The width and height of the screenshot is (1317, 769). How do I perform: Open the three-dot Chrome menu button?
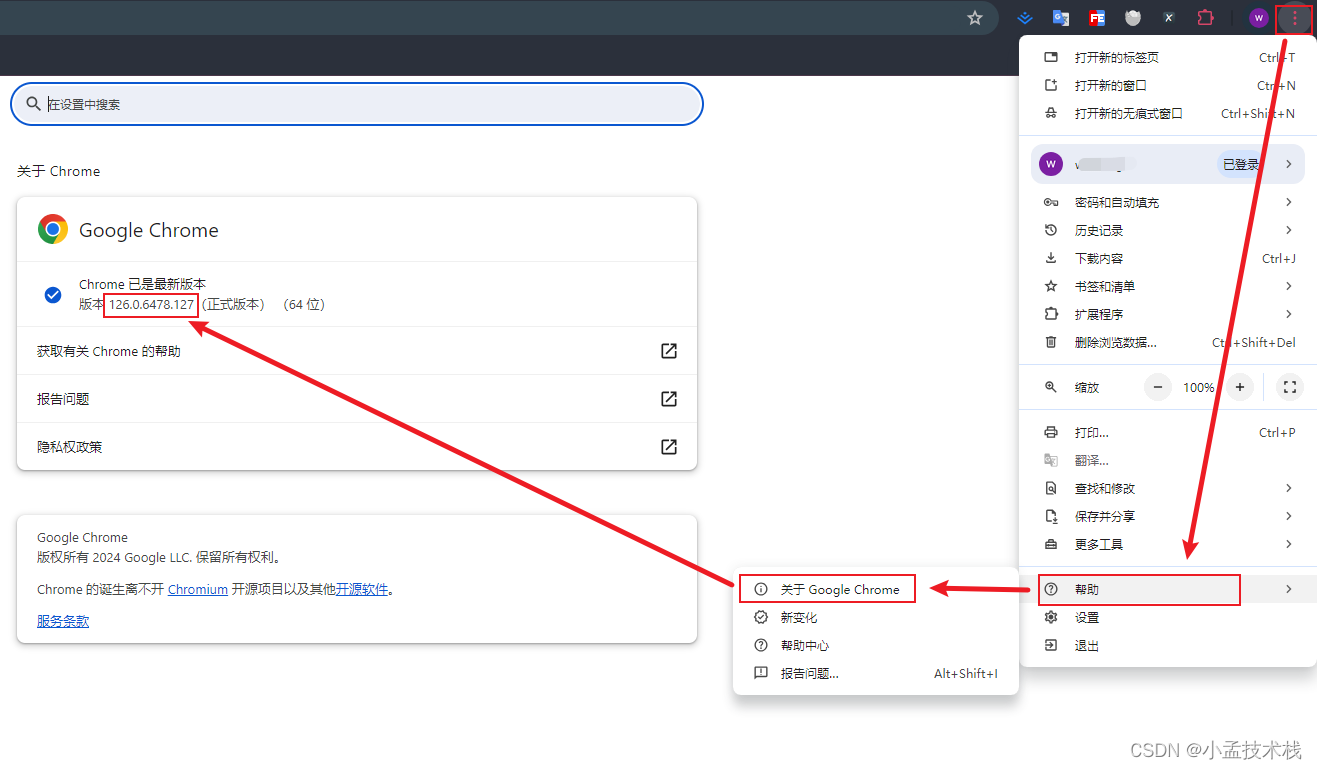(x=1295, y=18)
